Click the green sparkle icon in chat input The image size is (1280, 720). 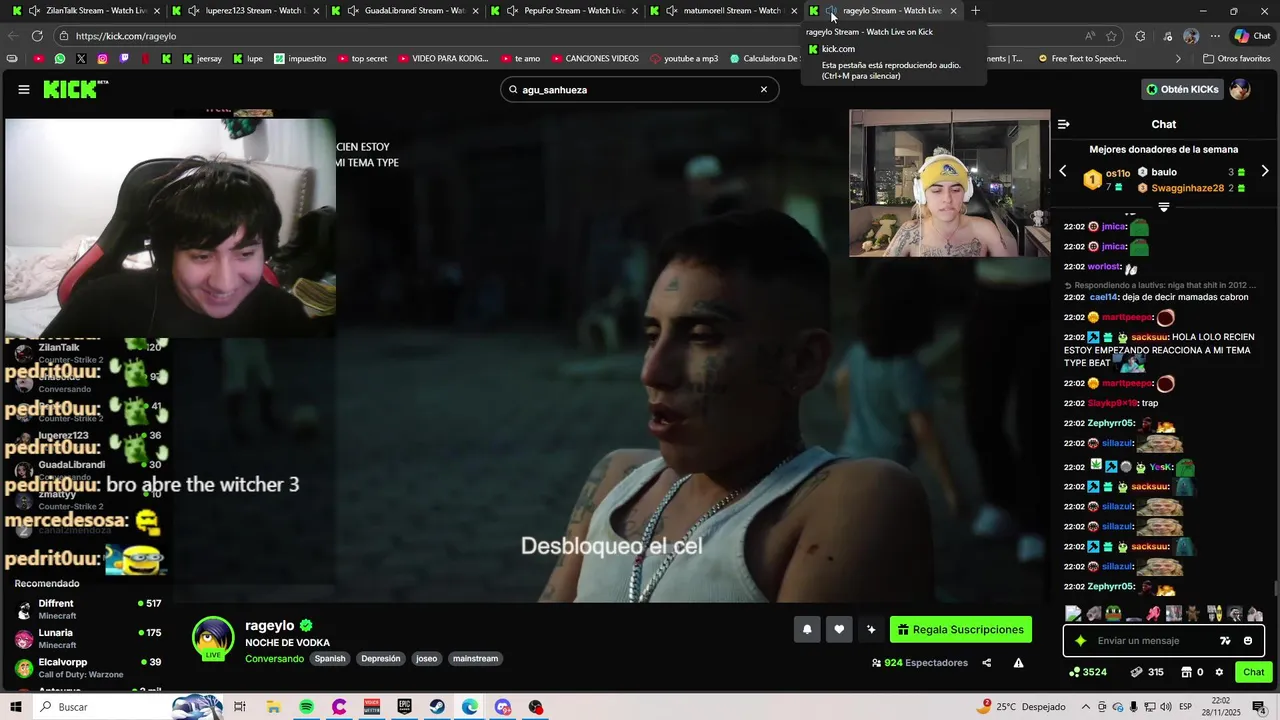pos(1080,641)
